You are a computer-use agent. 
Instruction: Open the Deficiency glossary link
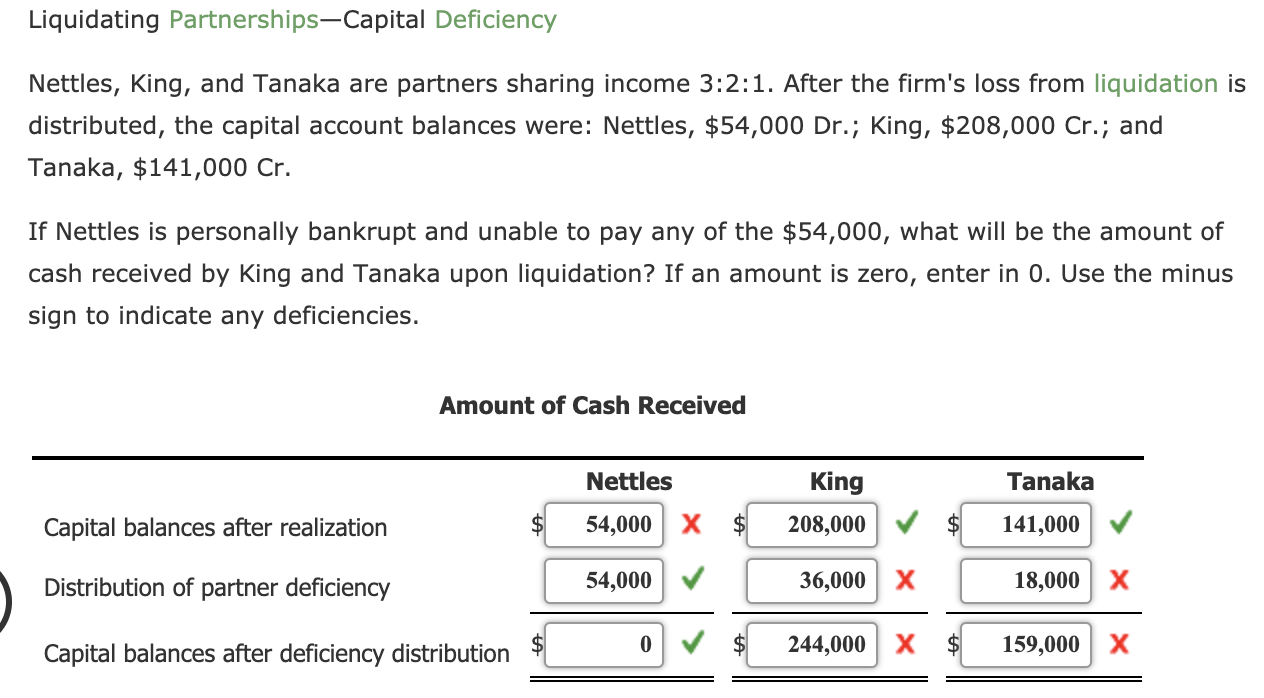click(495, 19)
